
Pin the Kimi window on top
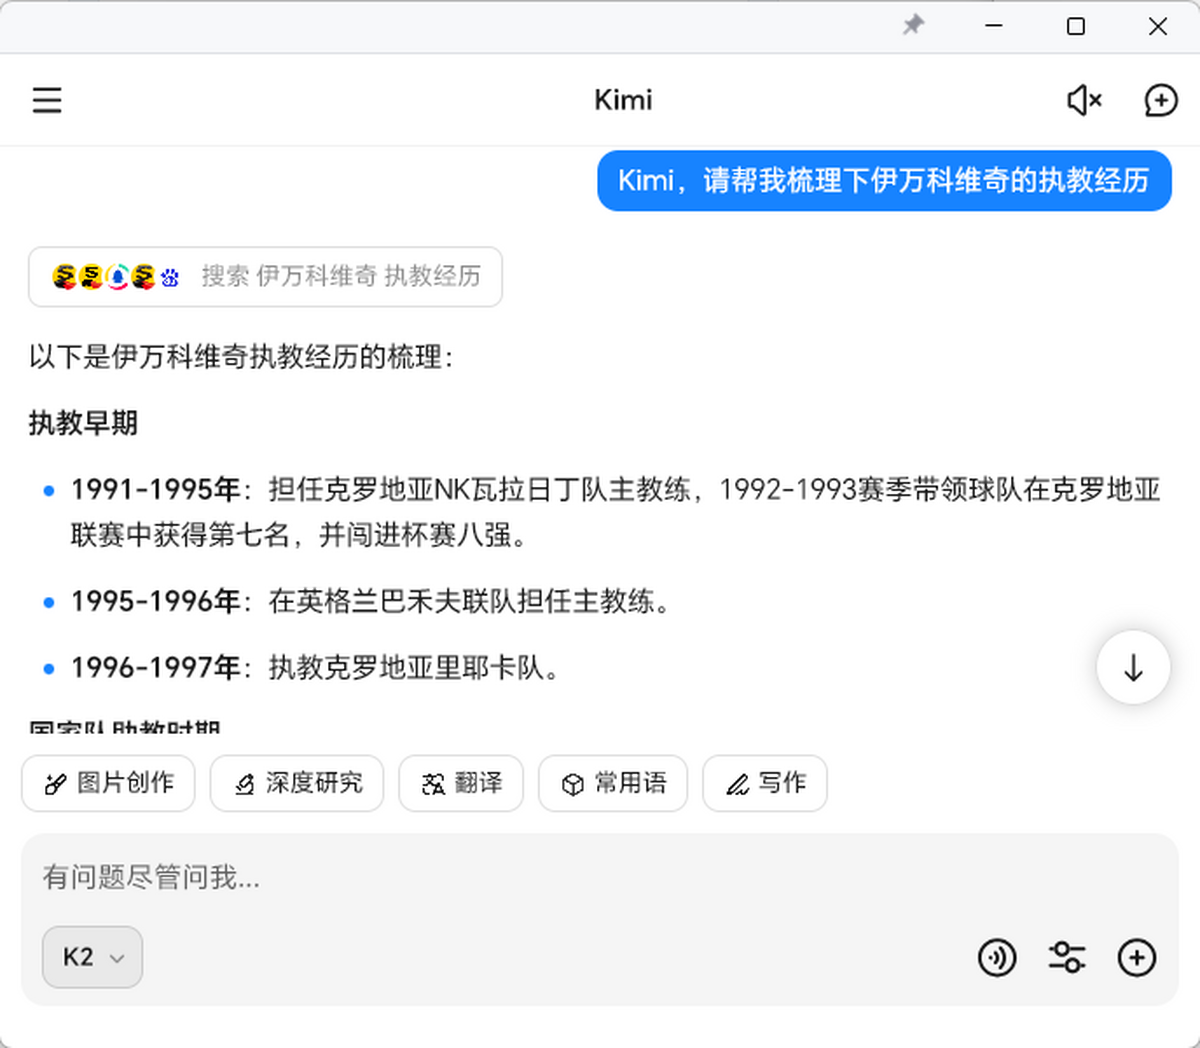click(x=913, y=26)
